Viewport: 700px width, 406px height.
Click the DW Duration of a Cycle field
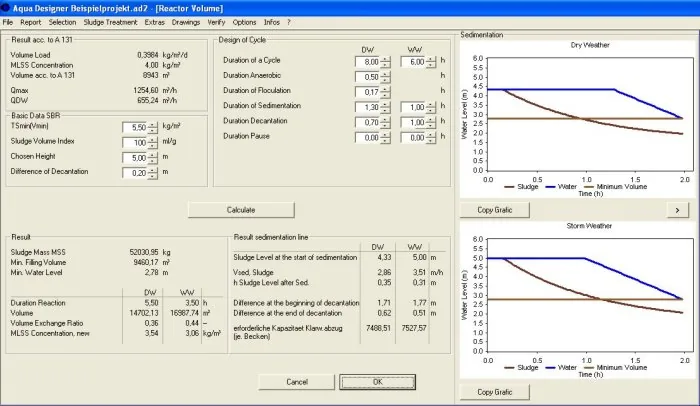[x=367, y=62]
